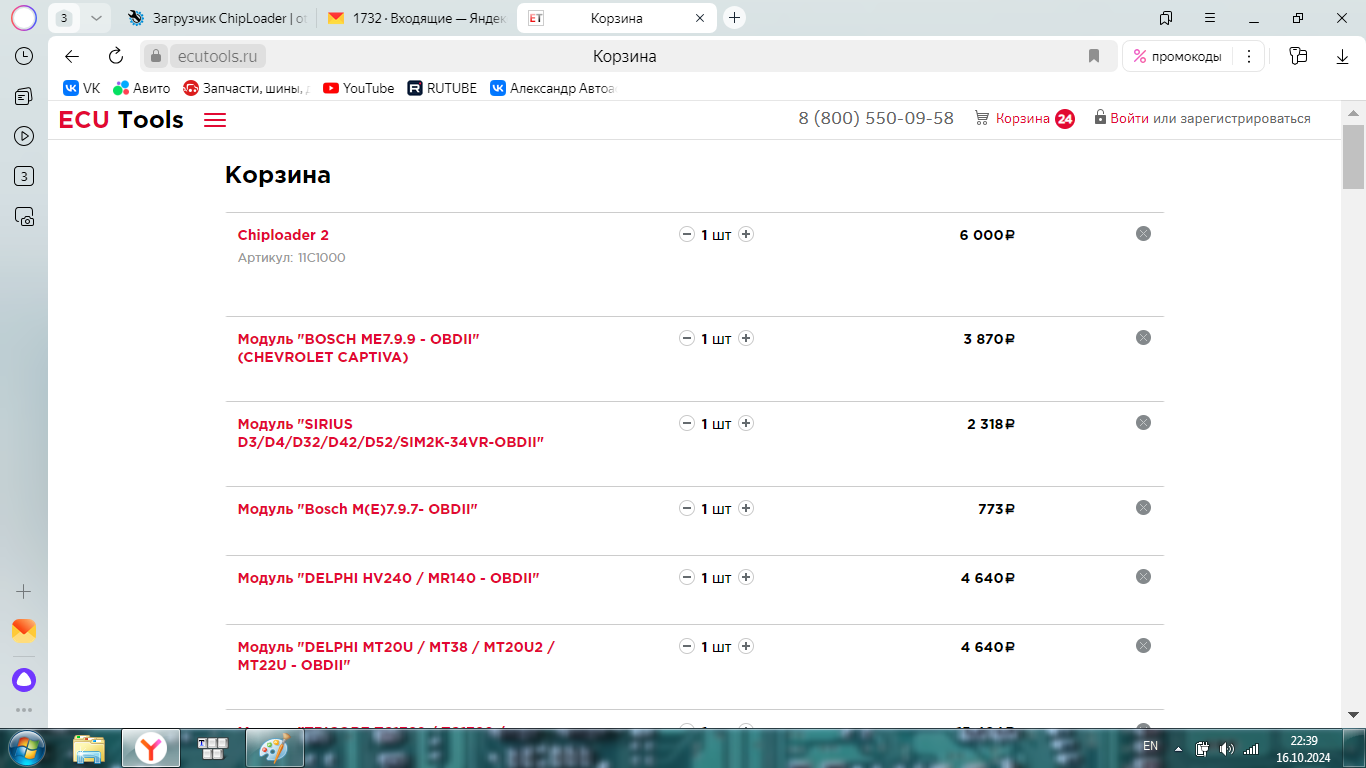Open the Корзина cart link in the header

pos(1022,118)
